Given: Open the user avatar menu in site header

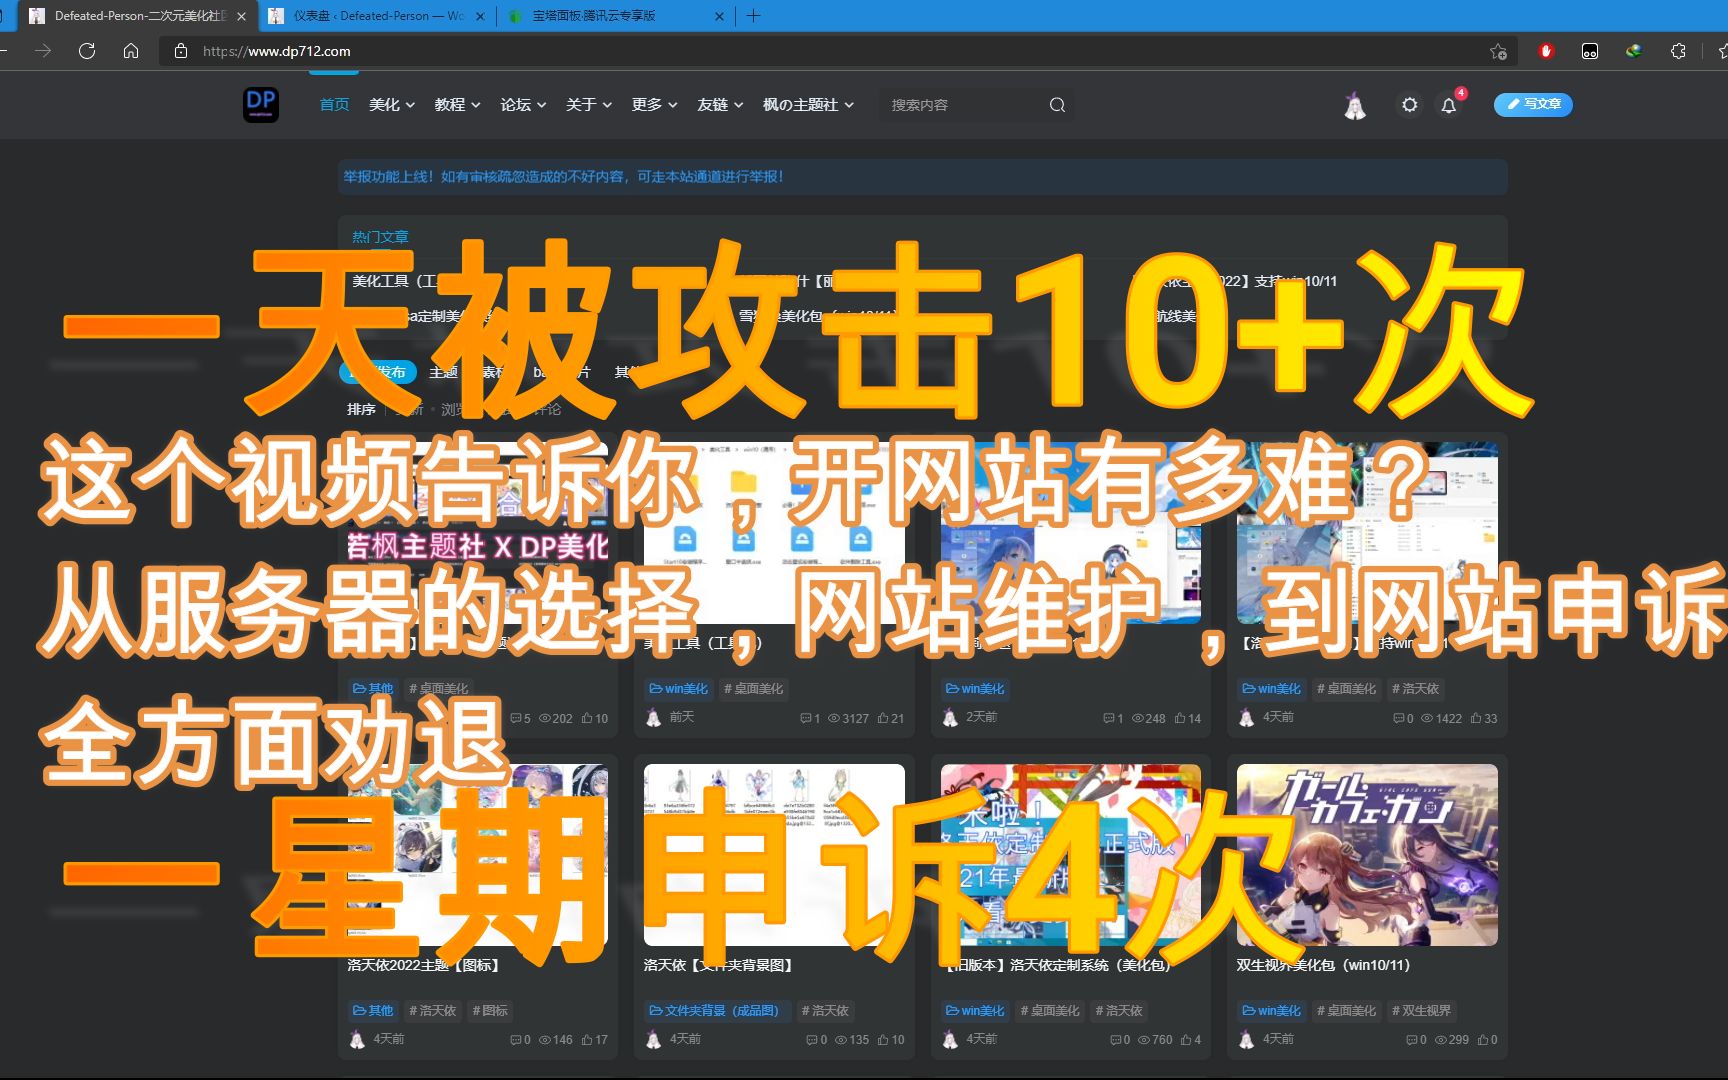Looking at the screenshot, I should pos(1355,105).
